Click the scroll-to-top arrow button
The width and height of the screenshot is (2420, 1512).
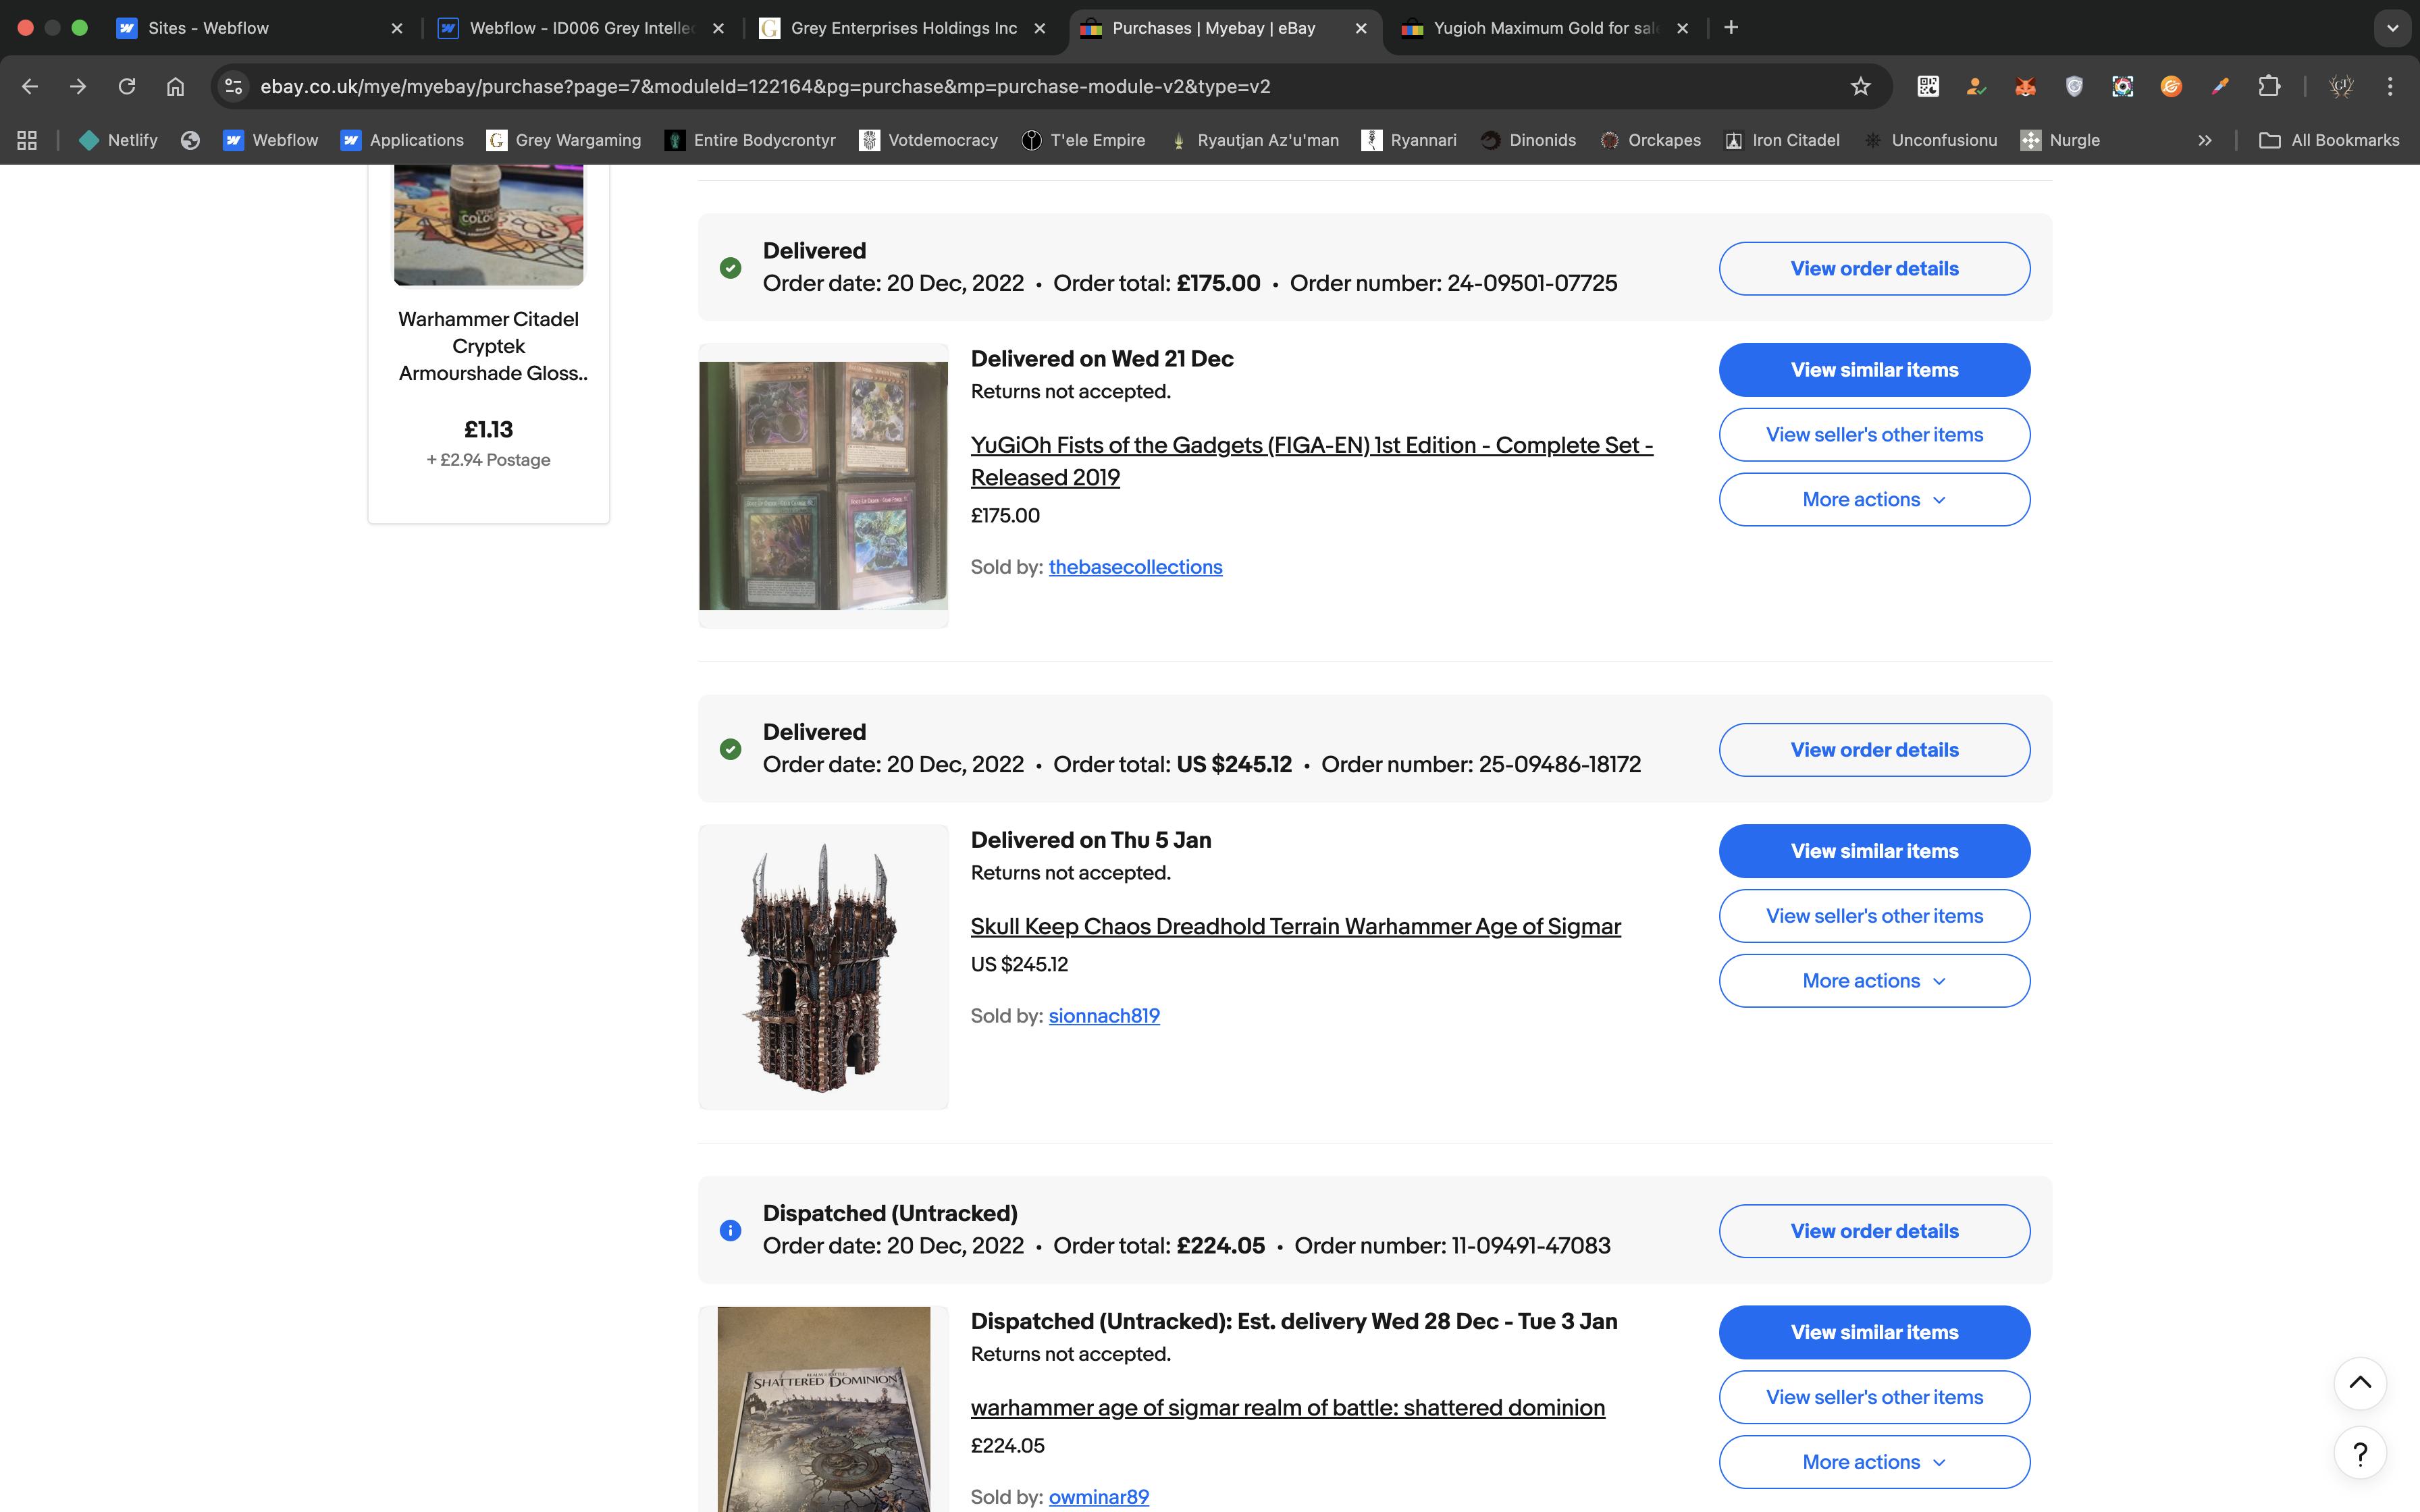click(2359, 1383)
